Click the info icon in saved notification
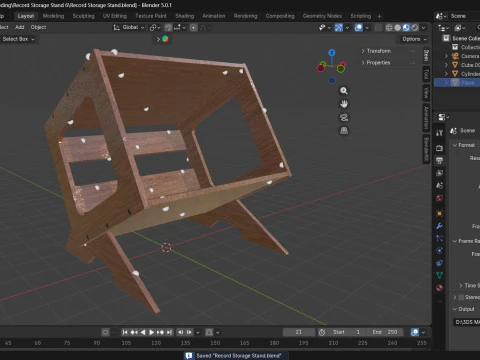This screenshot has width=480, height=360. (189, 356)
